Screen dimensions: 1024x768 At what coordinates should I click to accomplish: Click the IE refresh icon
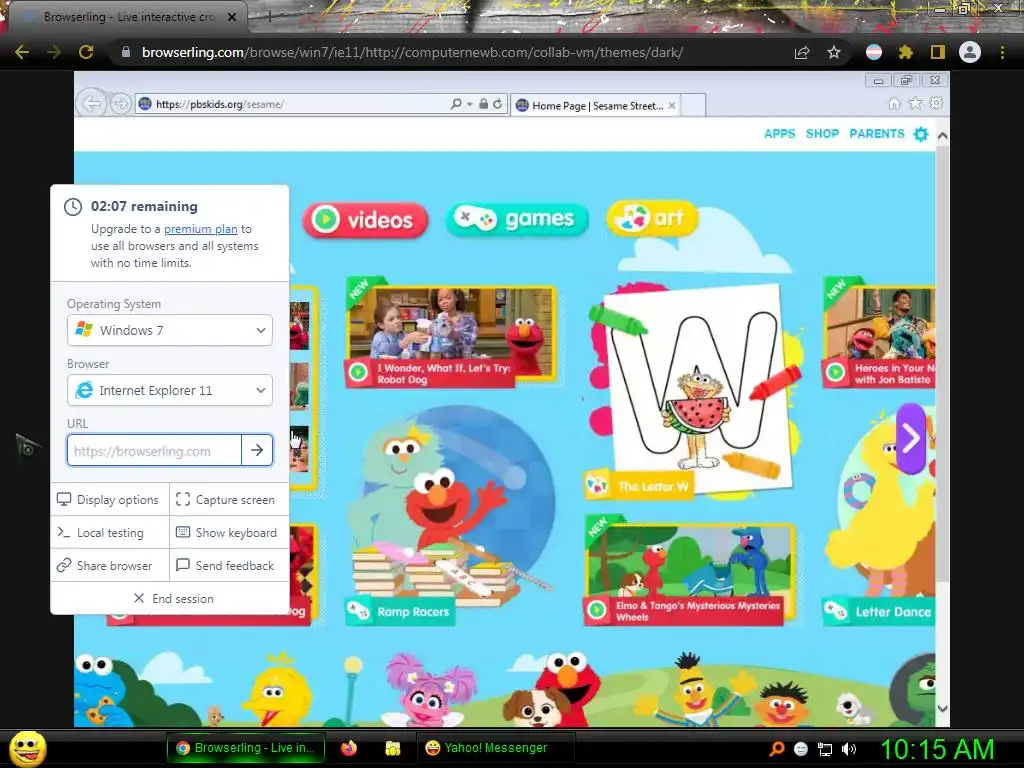[x=498, y=104]
